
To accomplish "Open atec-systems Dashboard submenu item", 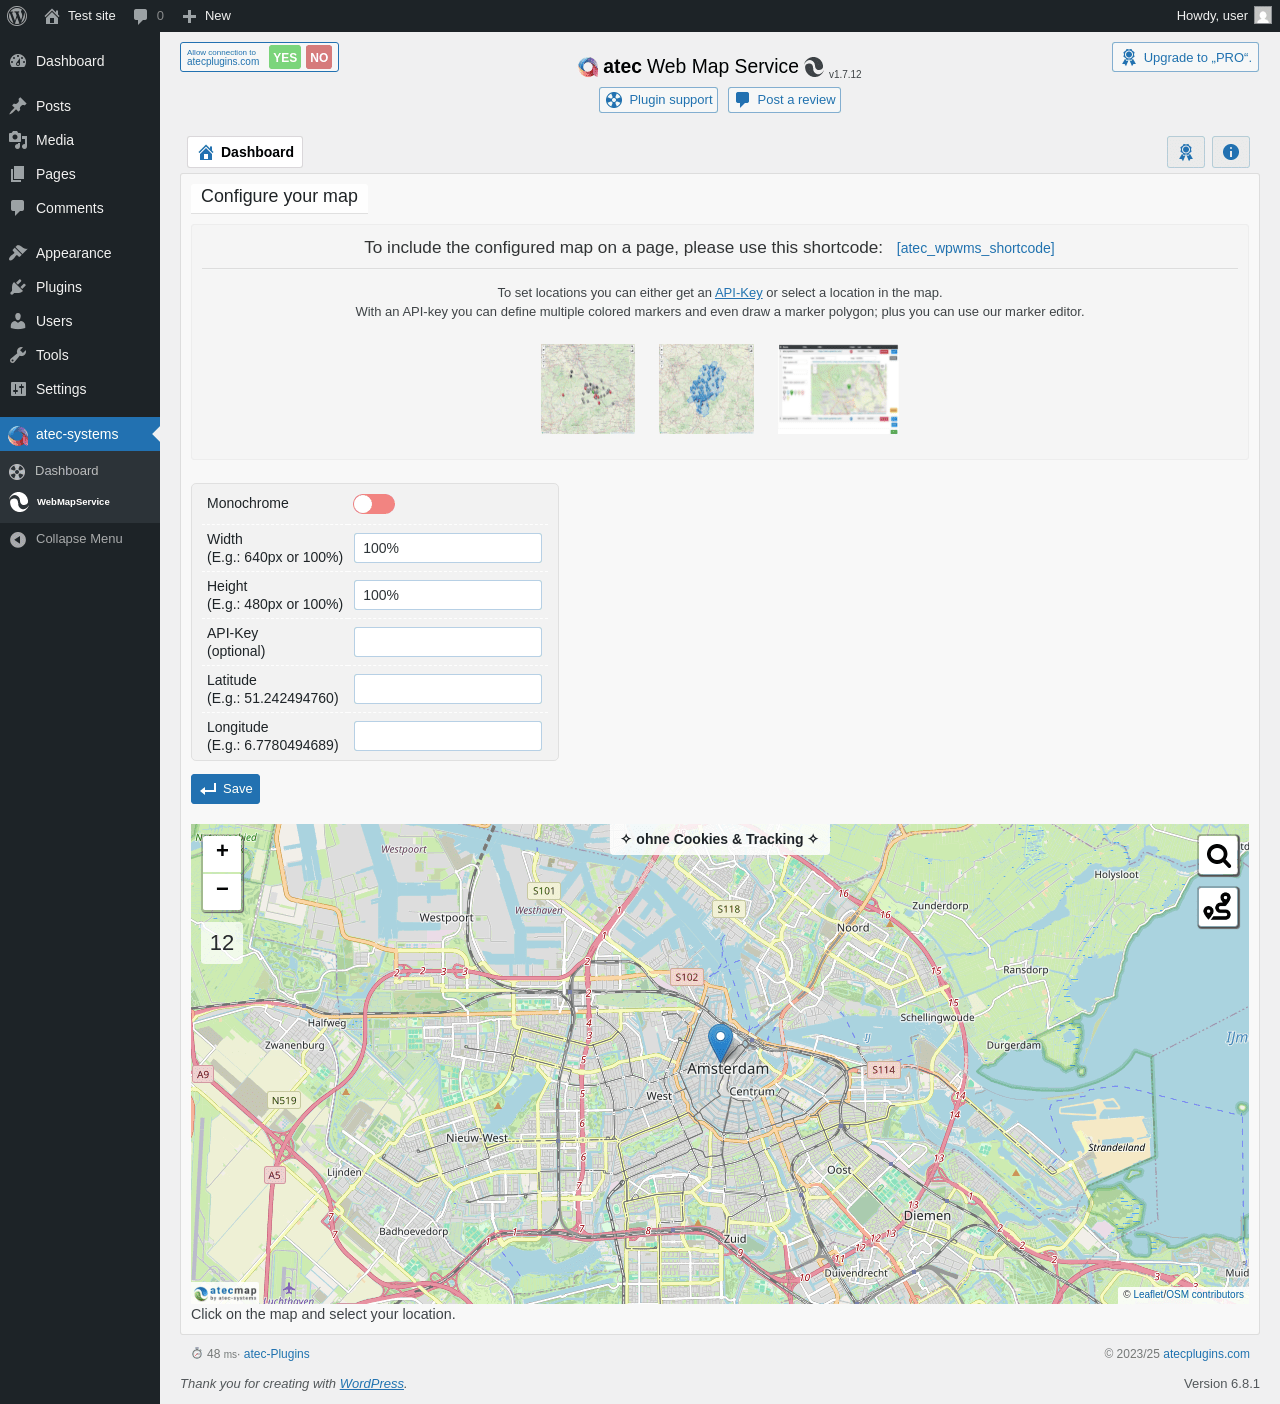I will 80,471.
